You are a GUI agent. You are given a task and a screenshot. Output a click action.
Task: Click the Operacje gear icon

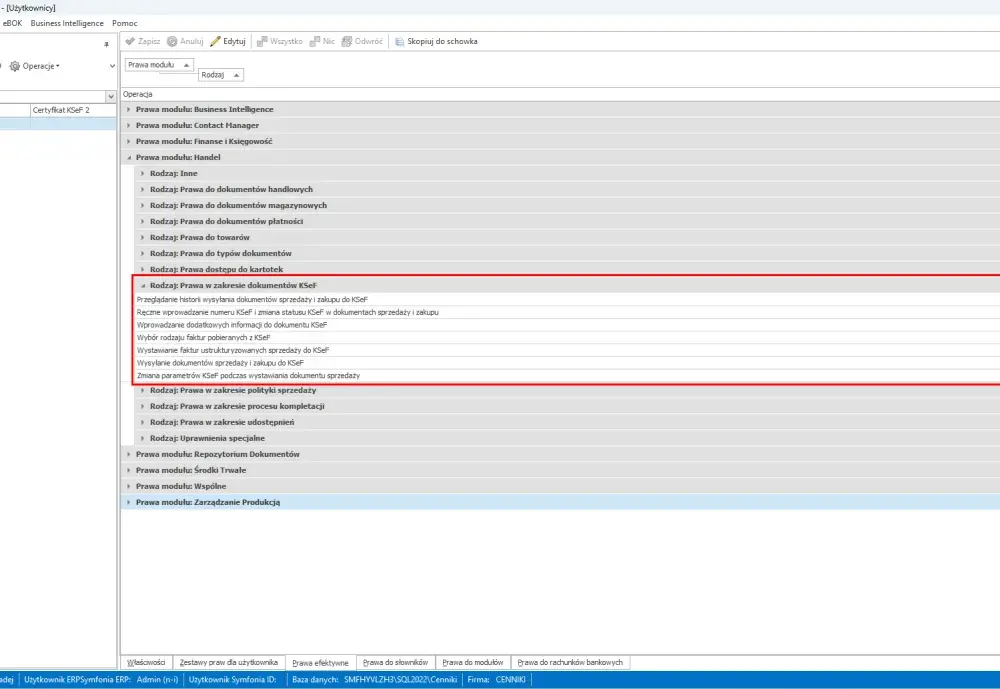pos(15,66)
